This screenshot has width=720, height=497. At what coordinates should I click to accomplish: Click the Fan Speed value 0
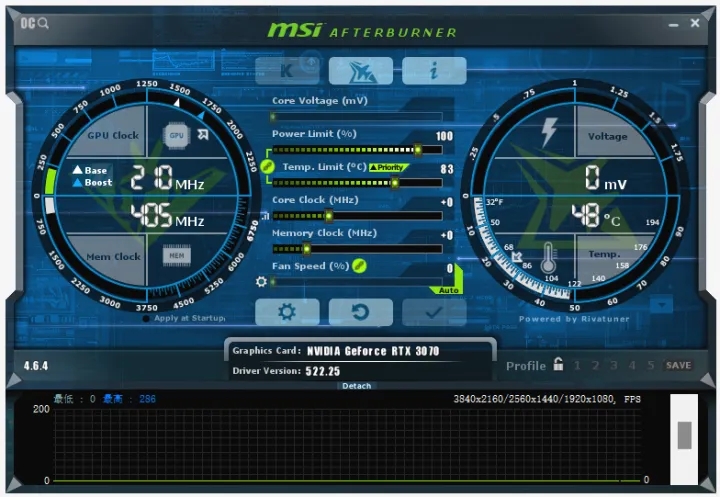450,269
